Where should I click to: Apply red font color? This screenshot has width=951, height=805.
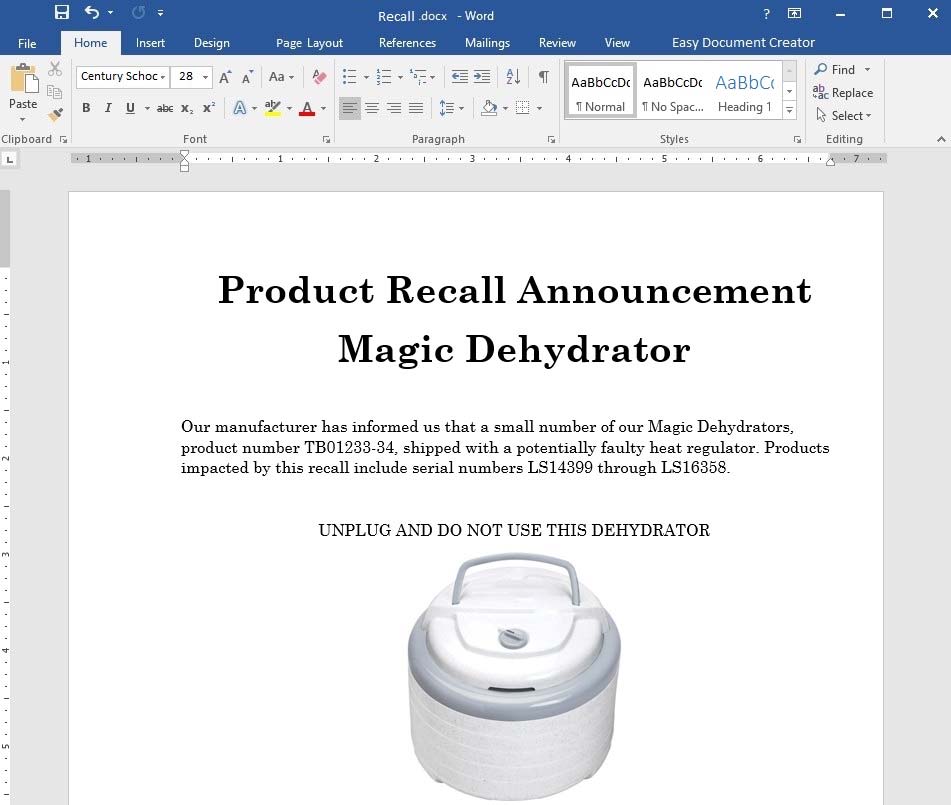pyautogui.click(x=307, y=109)
